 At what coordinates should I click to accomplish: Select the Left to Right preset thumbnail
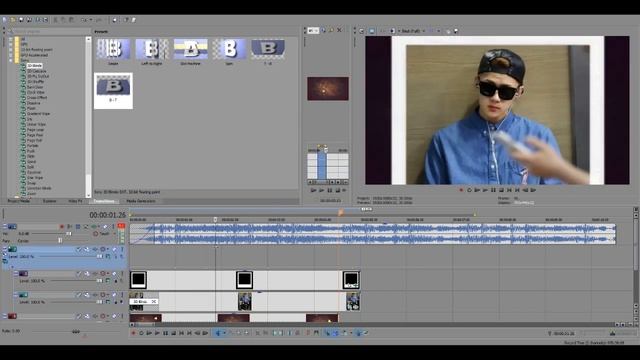152,49
